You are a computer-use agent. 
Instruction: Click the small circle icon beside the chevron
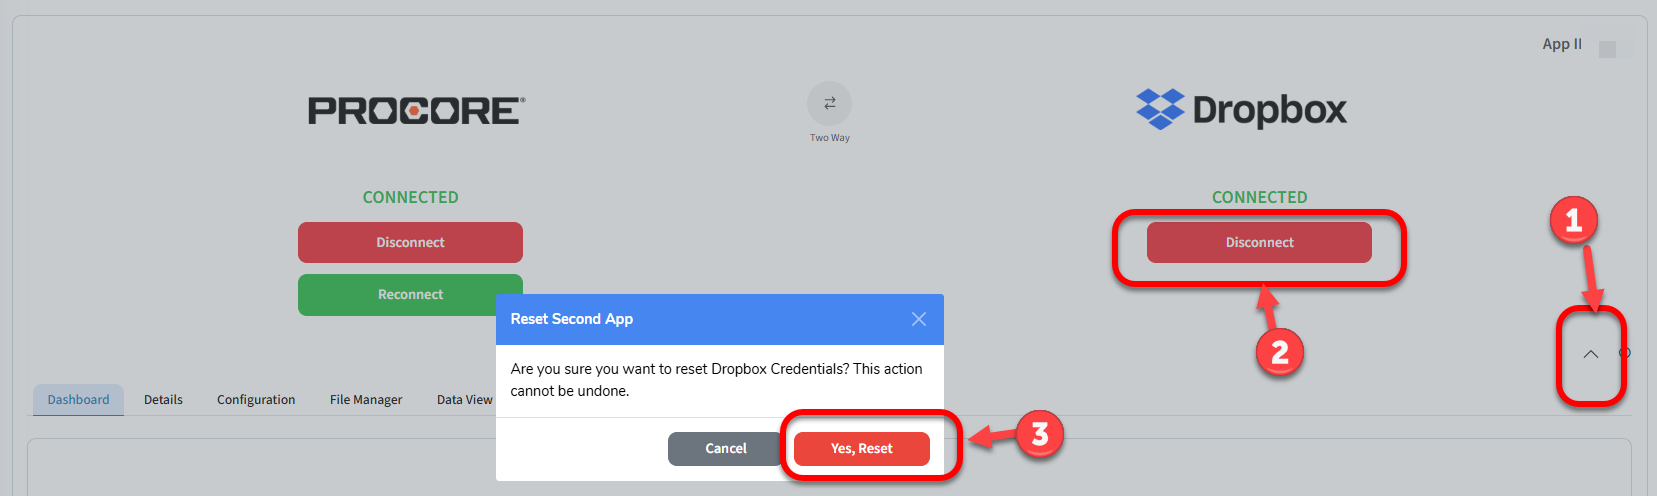click(1625, 353)
